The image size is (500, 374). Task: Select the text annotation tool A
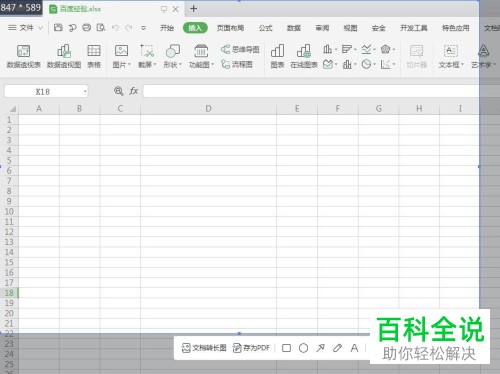[354, 348]
